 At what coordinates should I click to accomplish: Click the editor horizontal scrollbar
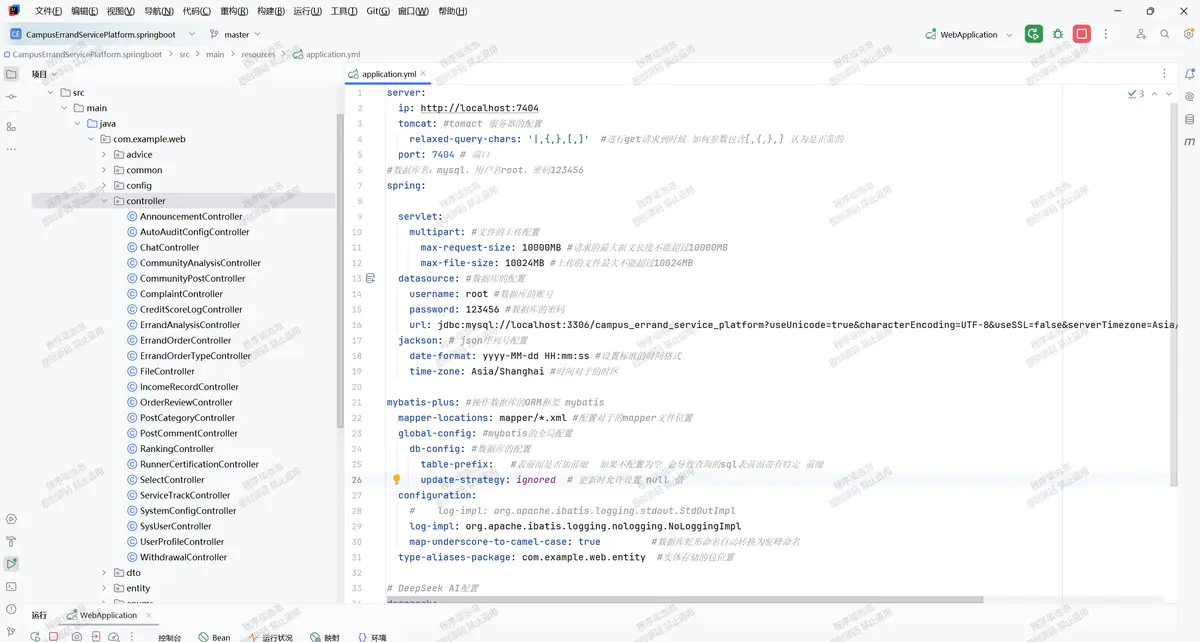pyautogui.click(x=685, y=600)
